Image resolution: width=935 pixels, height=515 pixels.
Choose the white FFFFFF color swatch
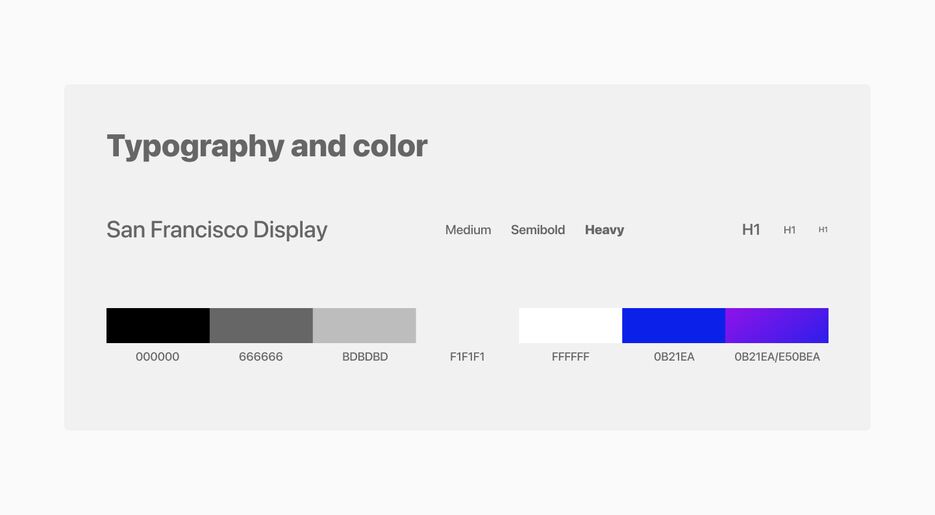[x=571, y=325]
